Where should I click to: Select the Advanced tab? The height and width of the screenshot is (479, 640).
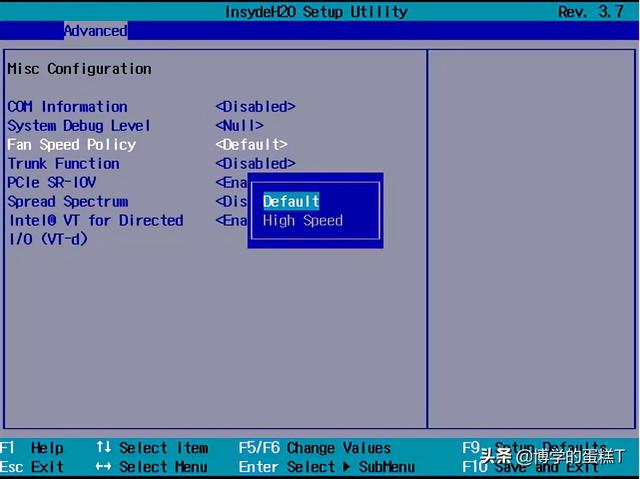[x=95, y=31]
